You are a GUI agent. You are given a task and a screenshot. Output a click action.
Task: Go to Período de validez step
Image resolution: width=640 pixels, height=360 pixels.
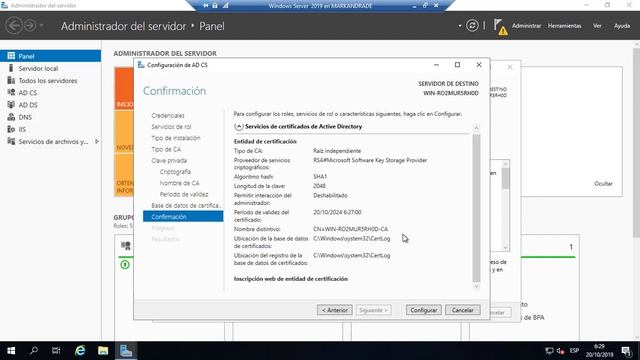184,194
